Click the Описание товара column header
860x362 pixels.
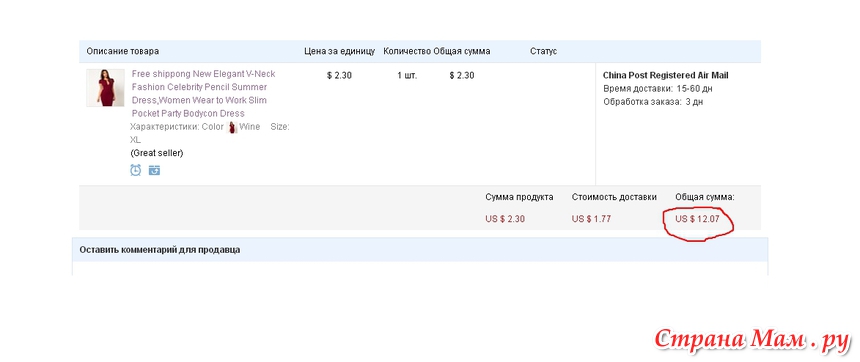click(123, 51)
